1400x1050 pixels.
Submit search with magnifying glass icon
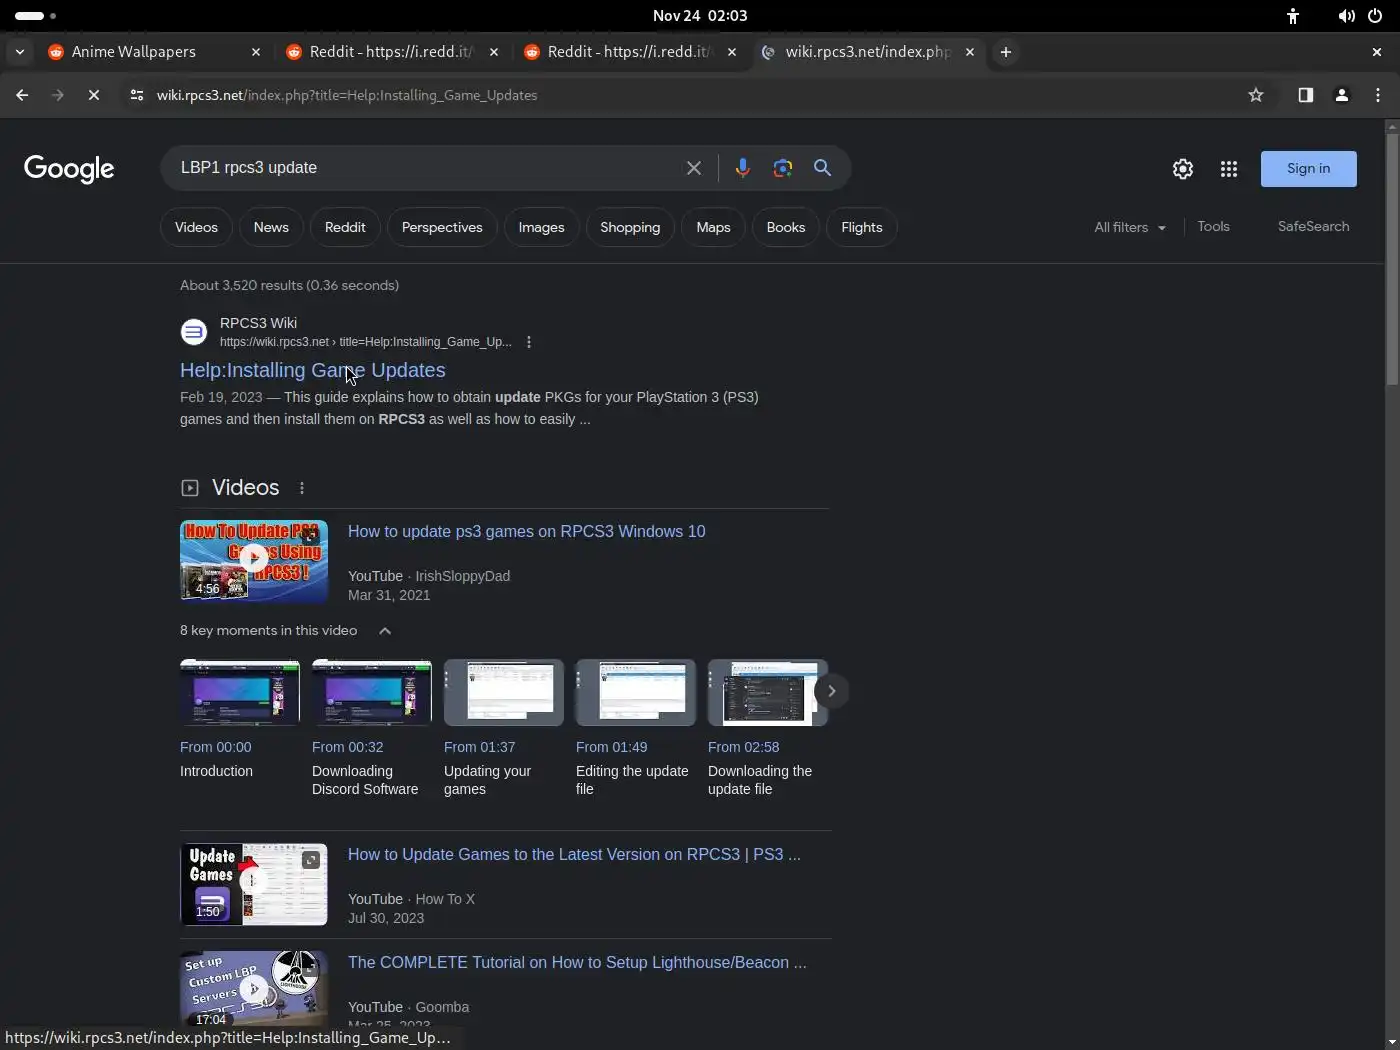(822, 168)
